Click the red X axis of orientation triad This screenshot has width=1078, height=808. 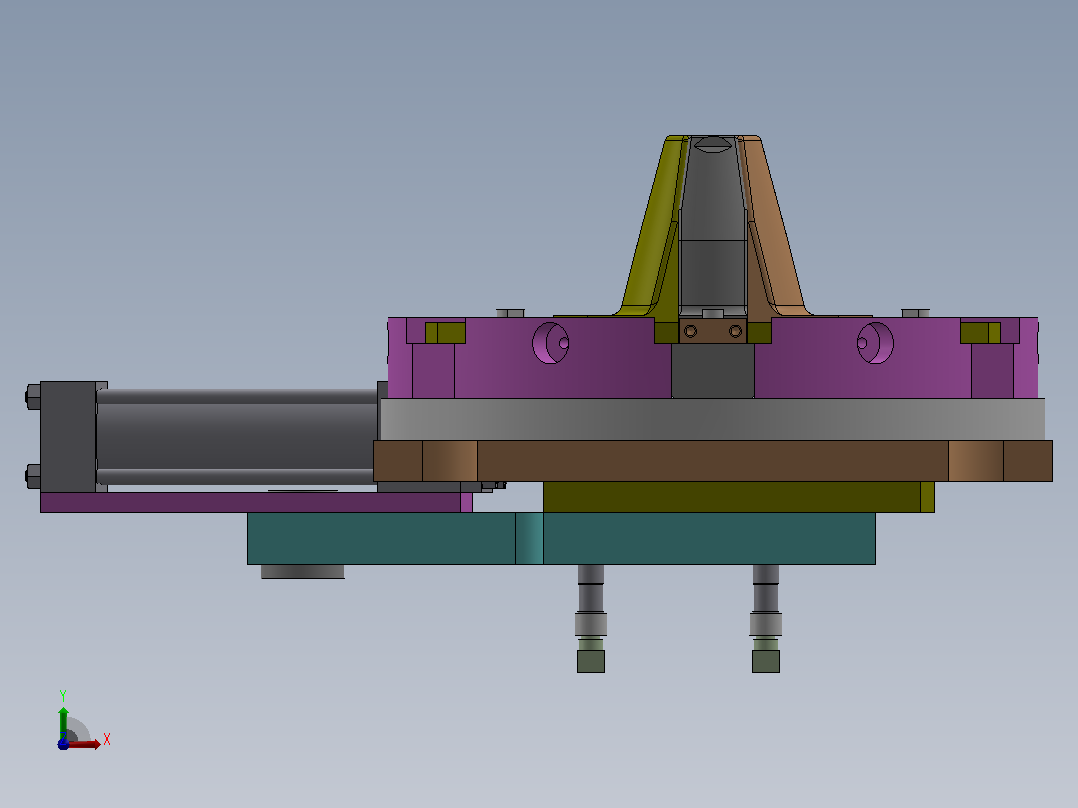coord(84,744)
